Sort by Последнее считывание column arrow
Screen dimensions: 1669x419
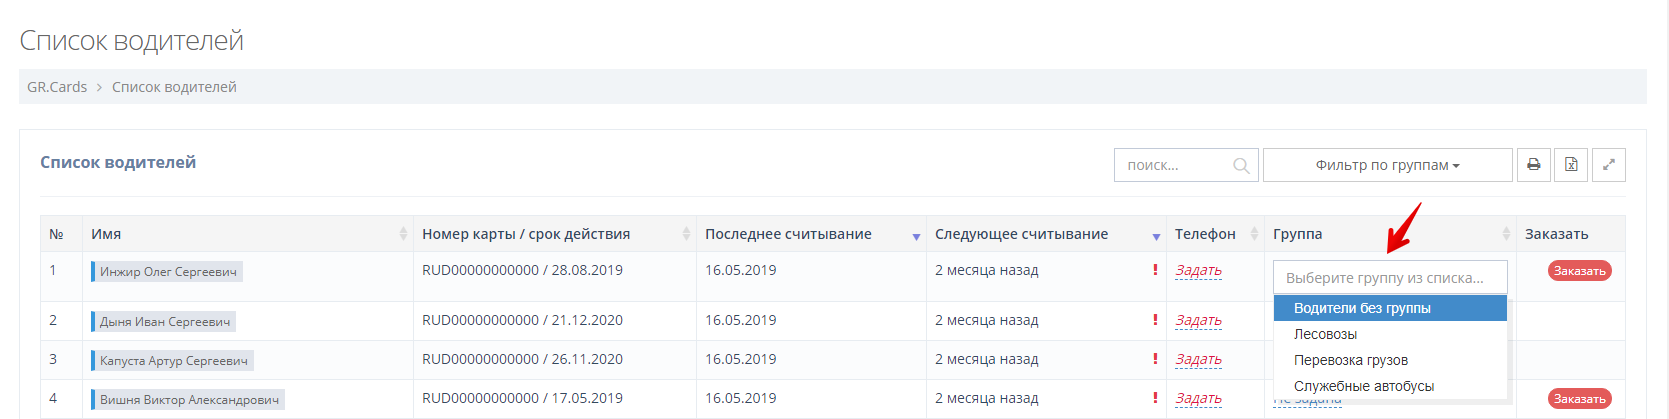[x=915, y=236]
